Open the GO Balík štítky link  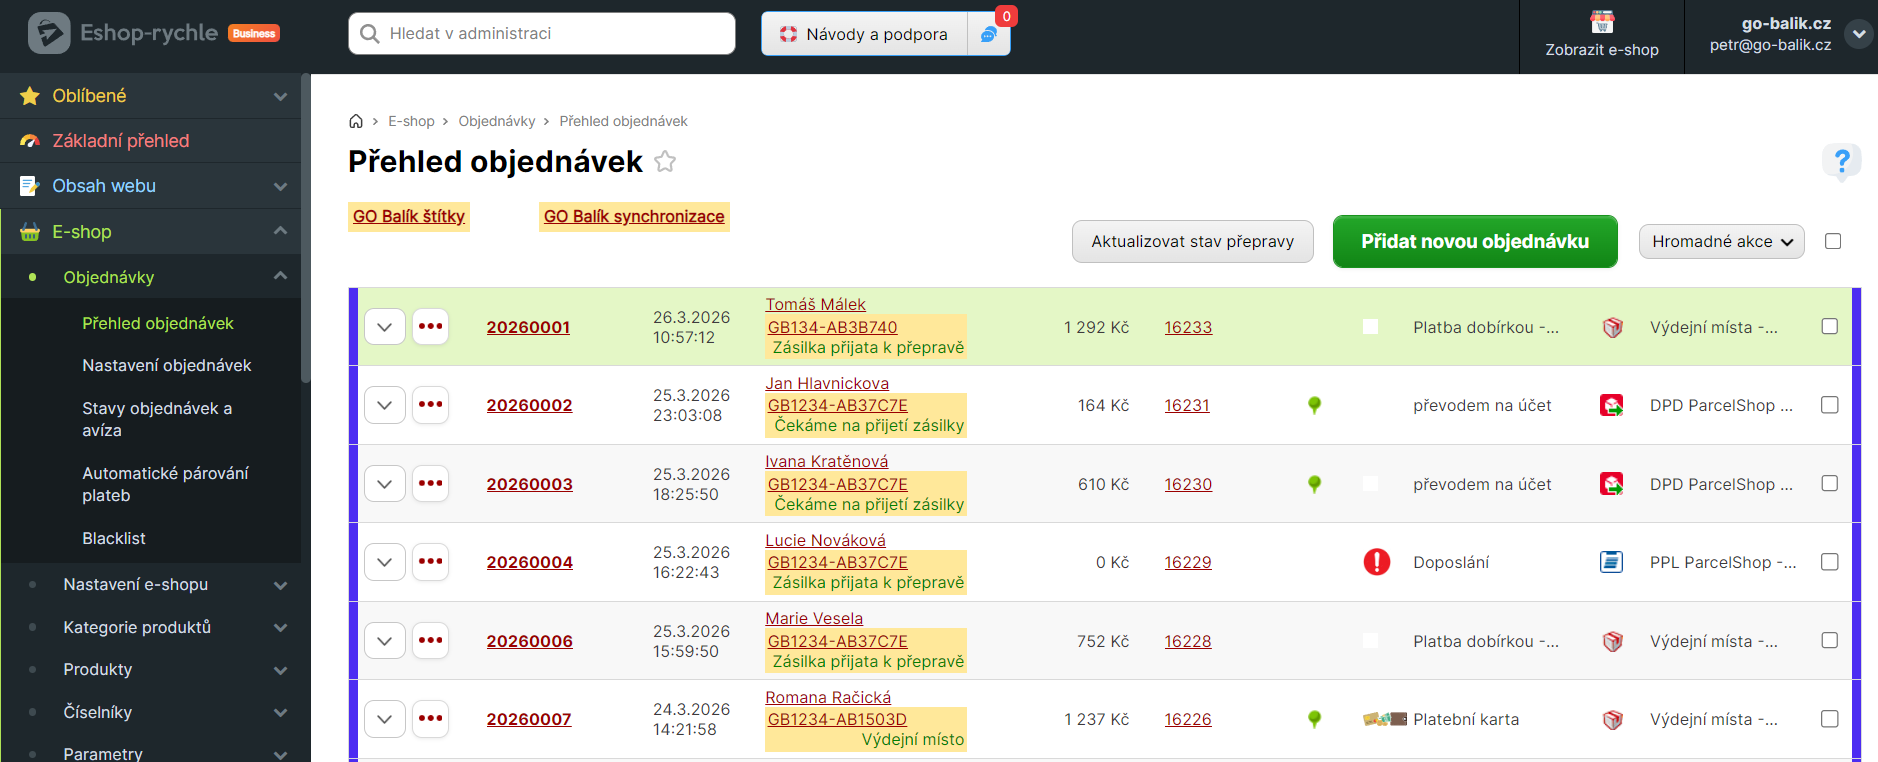(x=409, y=217)
